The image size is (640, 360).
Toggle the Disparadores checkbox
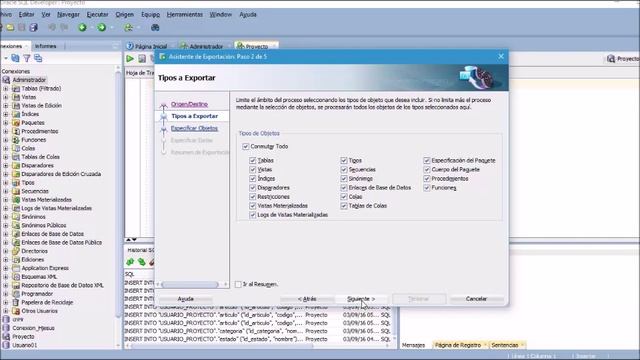253,187
